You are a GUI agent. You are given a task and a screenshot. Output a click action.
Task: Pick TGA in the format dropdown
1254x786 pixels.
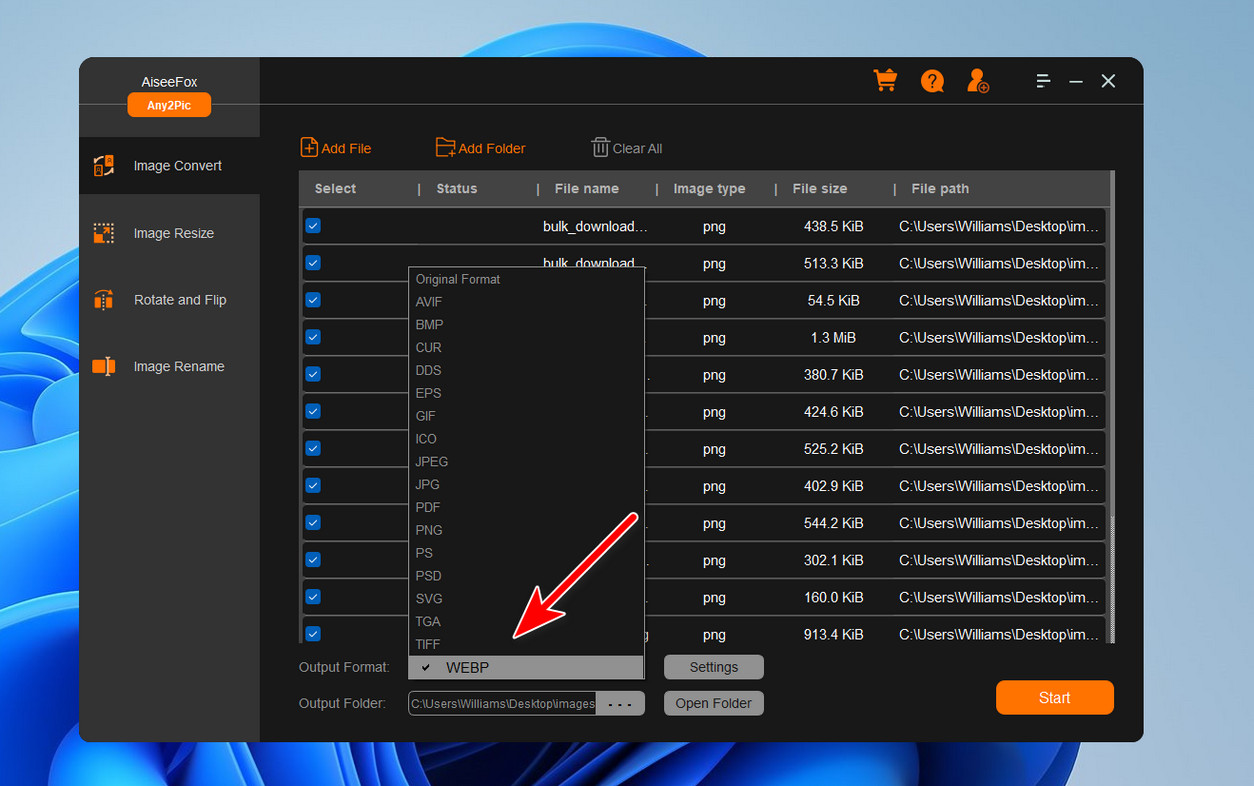click(x=526, y=622)
